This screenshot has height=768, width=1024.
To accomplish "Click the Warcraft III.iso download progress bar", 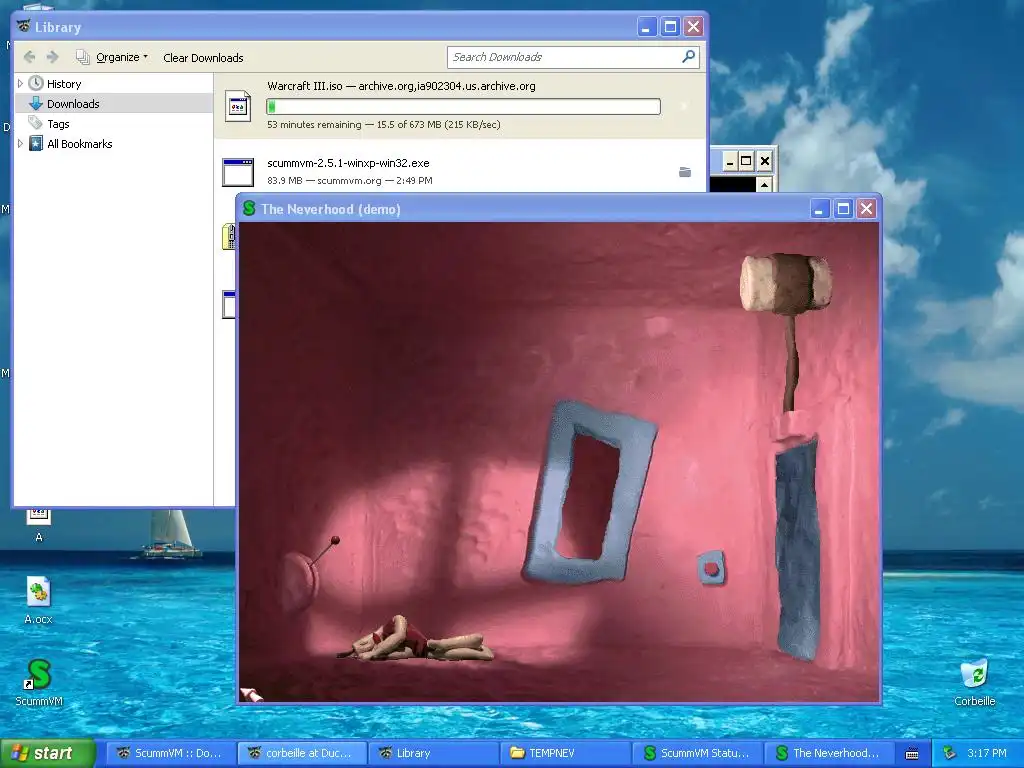I will 464,106.
